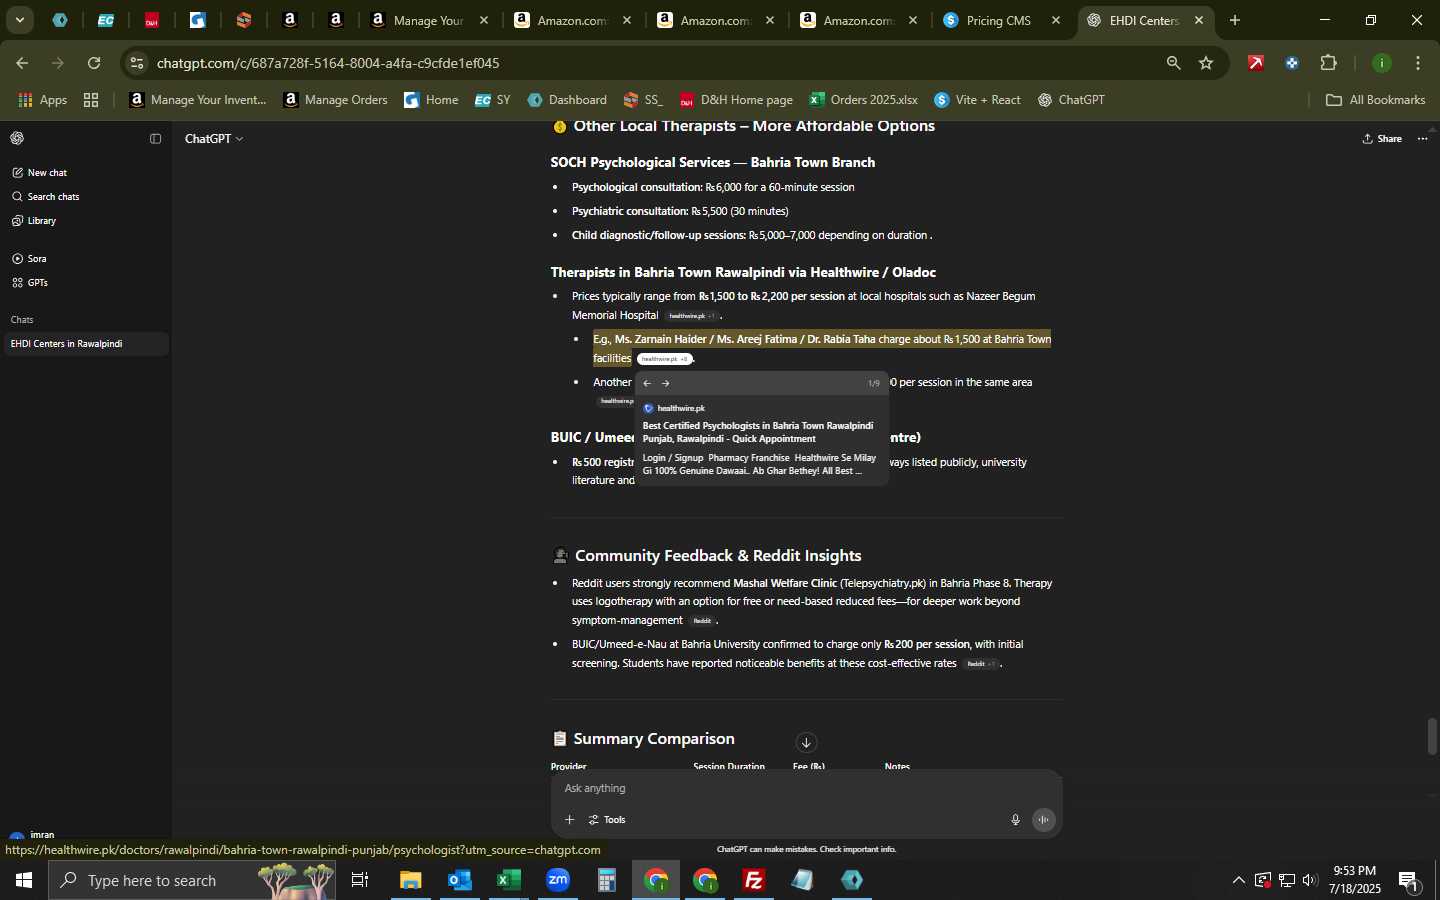
Task: Open the Tools menu in composer
Action: (x=607, y=820)
